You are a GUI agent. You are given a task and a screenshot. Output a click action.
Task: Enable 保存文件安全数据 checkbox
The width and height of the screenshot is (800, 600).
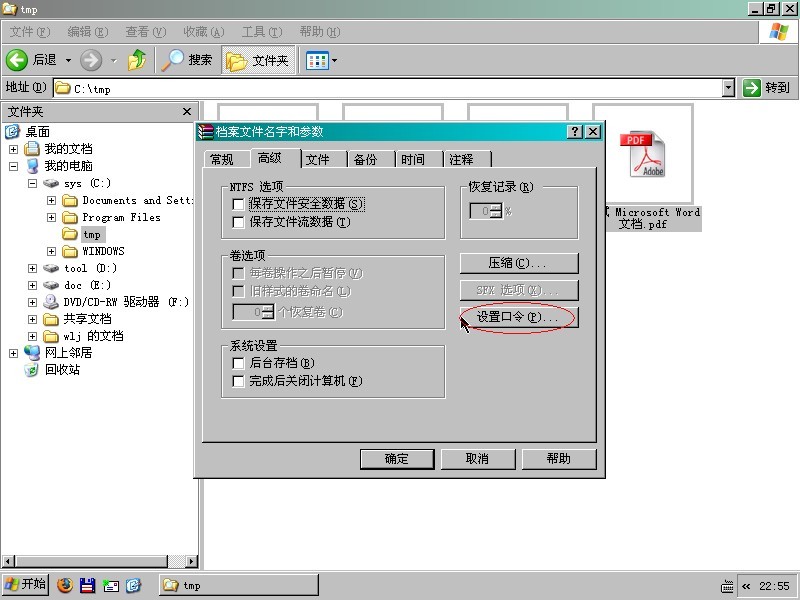[238, 204]
